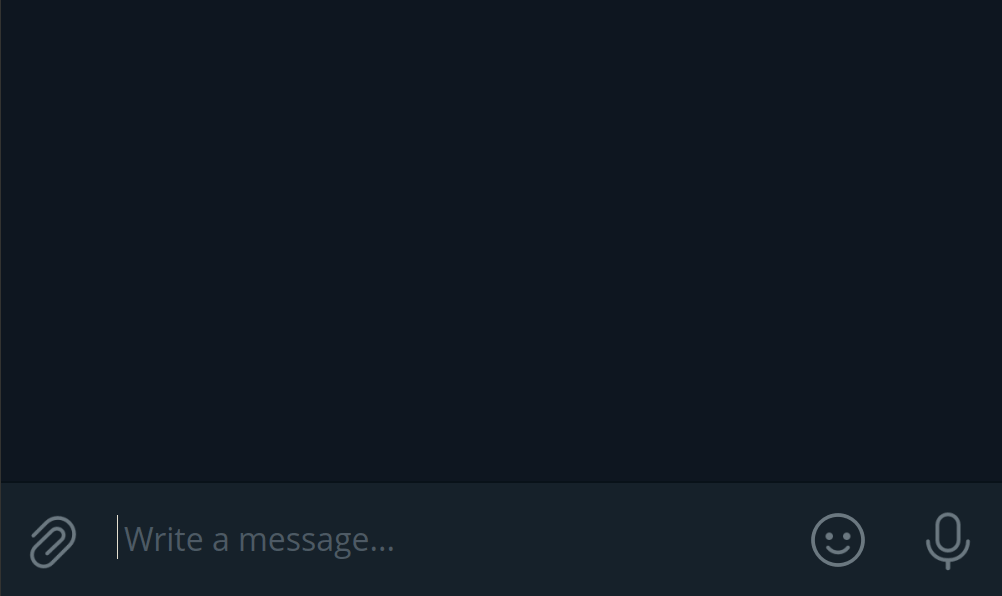Viewport: 1002px width, 596px height.
Task: Click the Write a message… placeholder
Action: (x=259, y=540)
